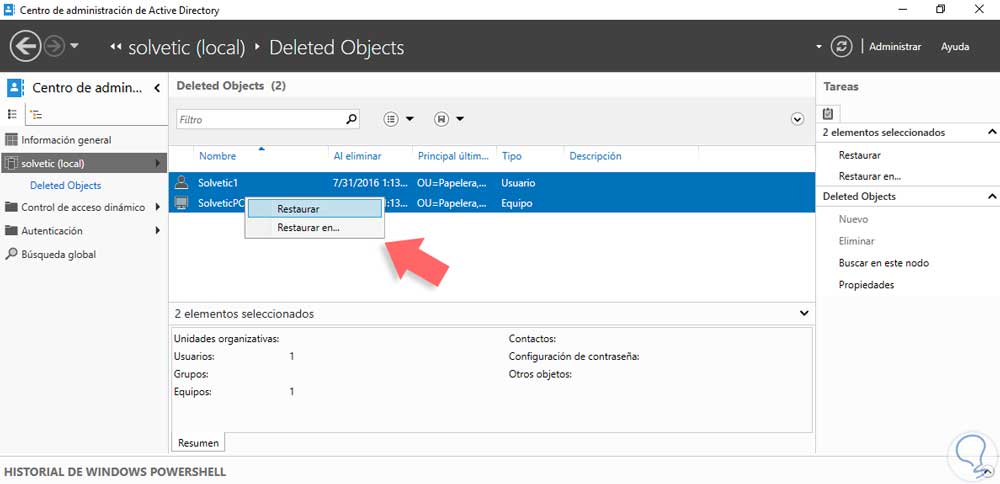Click Buscar en este nodo task

point(883,263)
